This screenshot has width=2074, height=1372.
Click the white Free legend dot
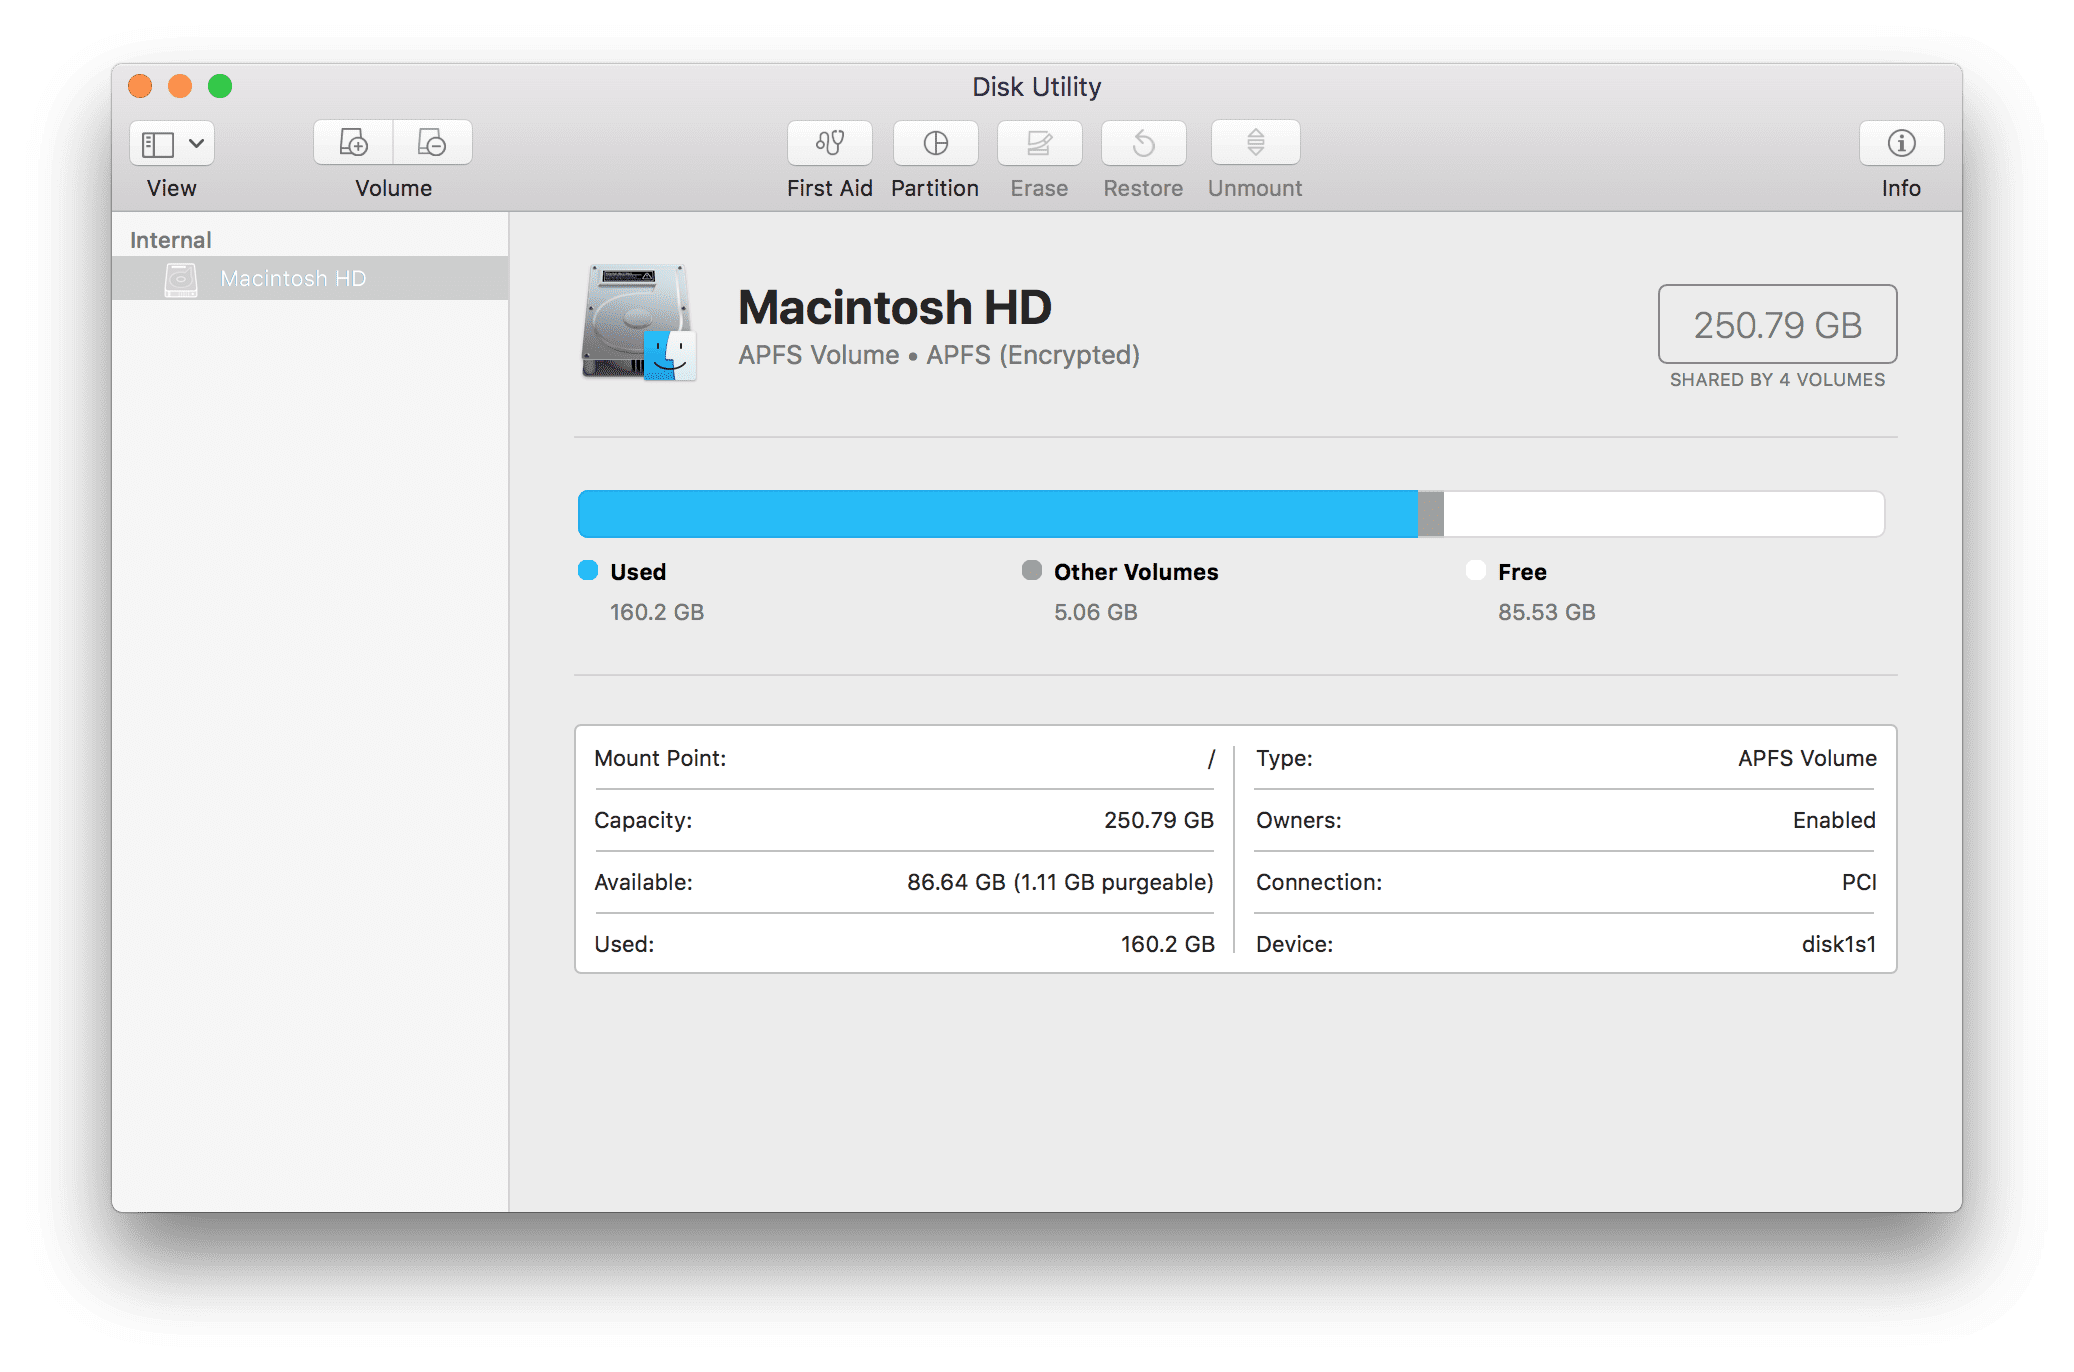[1476, 570]
